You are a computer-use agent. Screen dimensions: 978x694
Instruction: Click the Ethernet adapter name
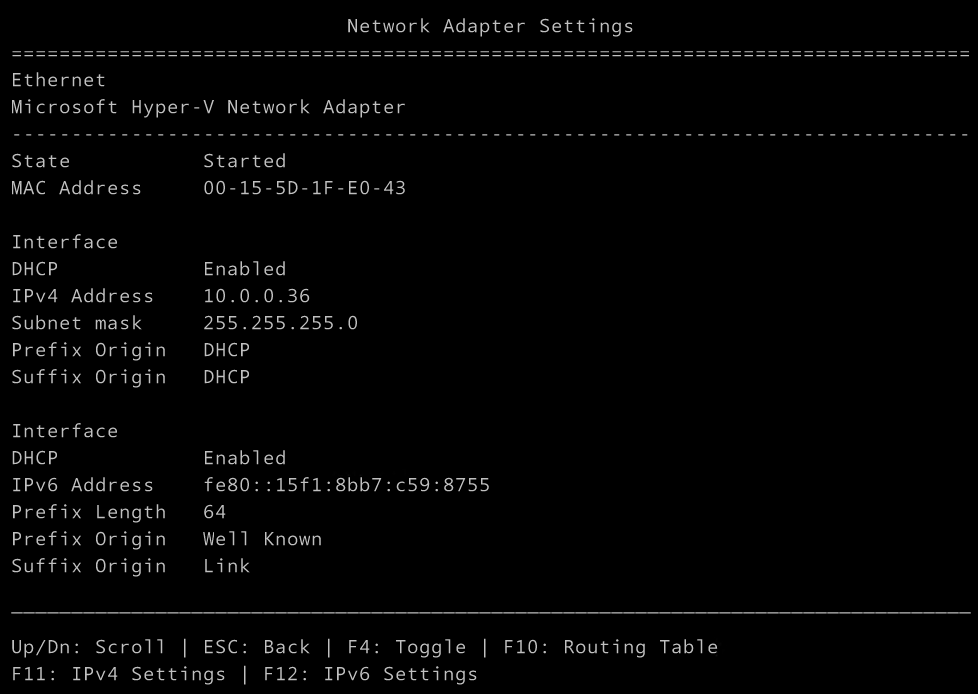58,80
